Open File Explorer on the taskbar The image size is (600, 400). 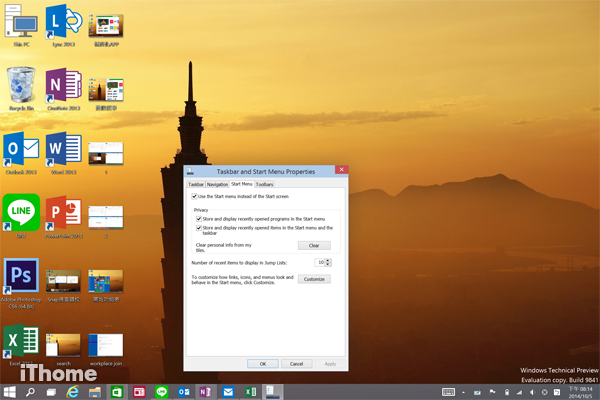(93, 391)
